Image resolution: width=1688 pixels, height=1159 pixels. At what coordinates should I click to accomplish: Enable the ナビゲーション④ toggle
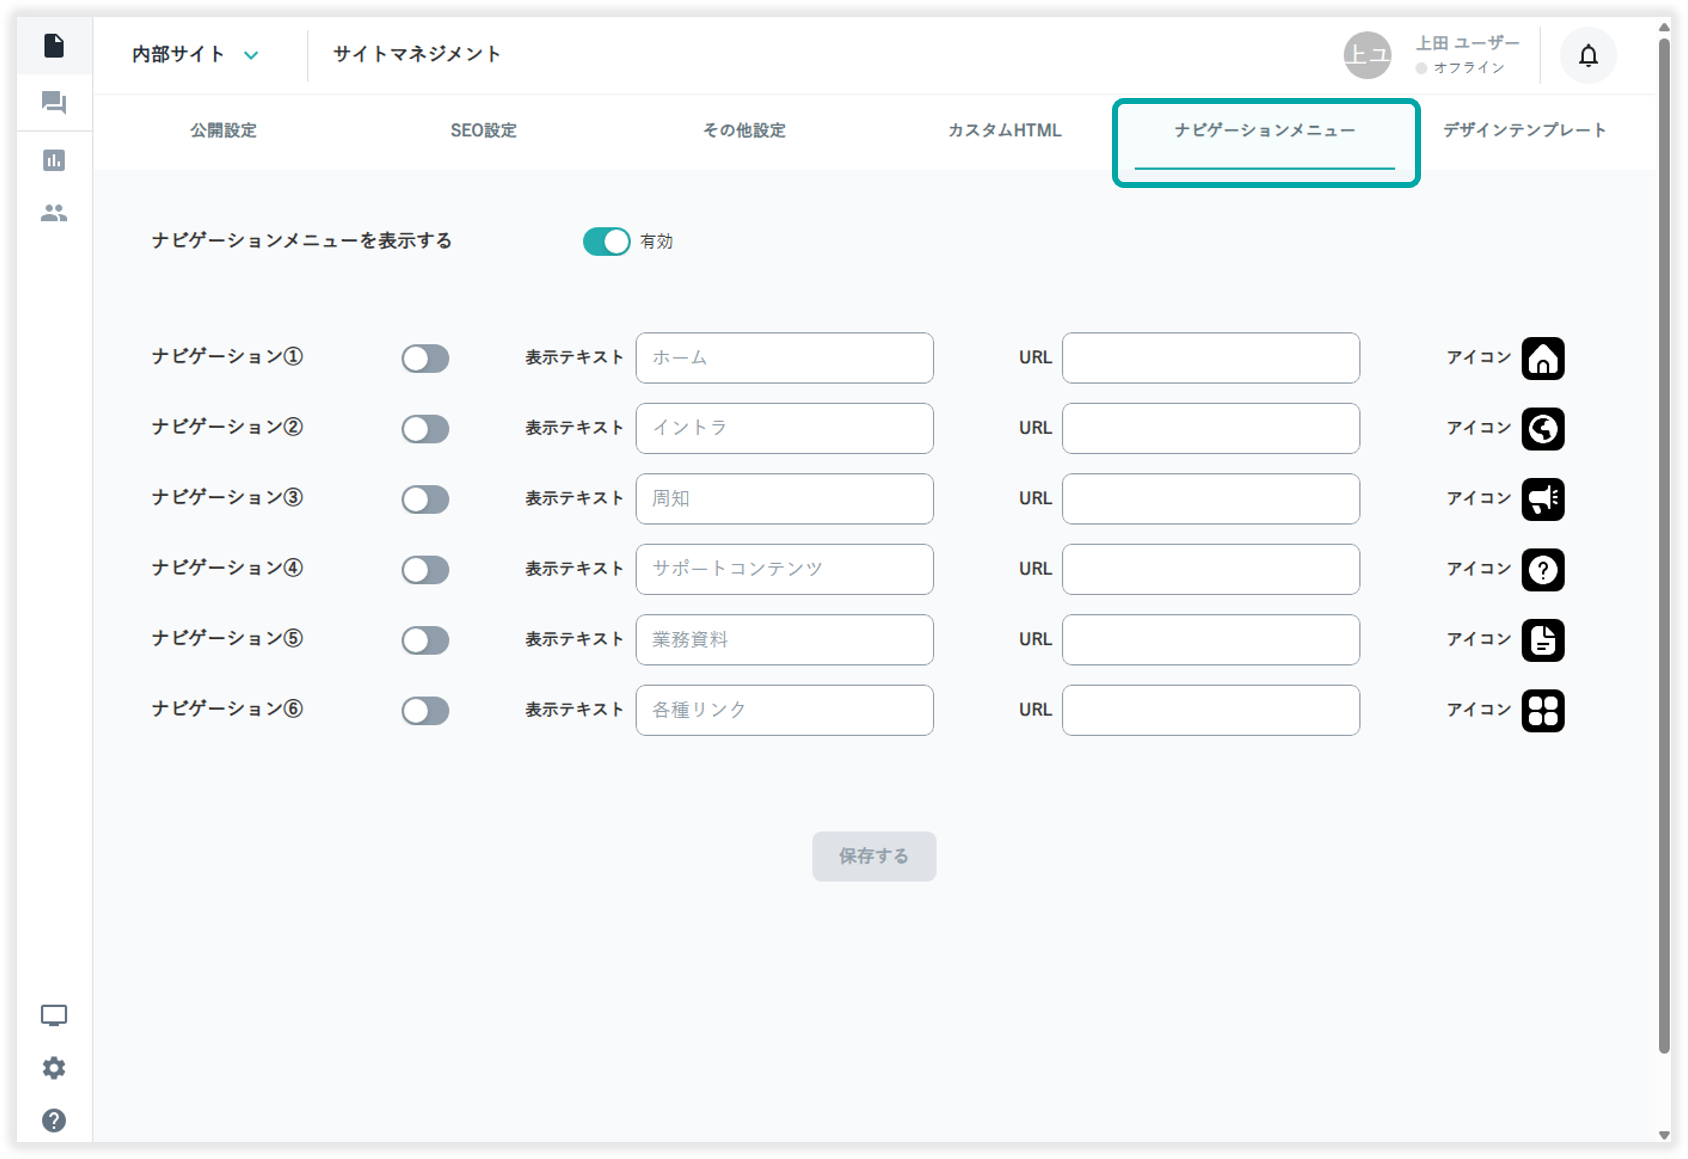click(x=425, y=570)
